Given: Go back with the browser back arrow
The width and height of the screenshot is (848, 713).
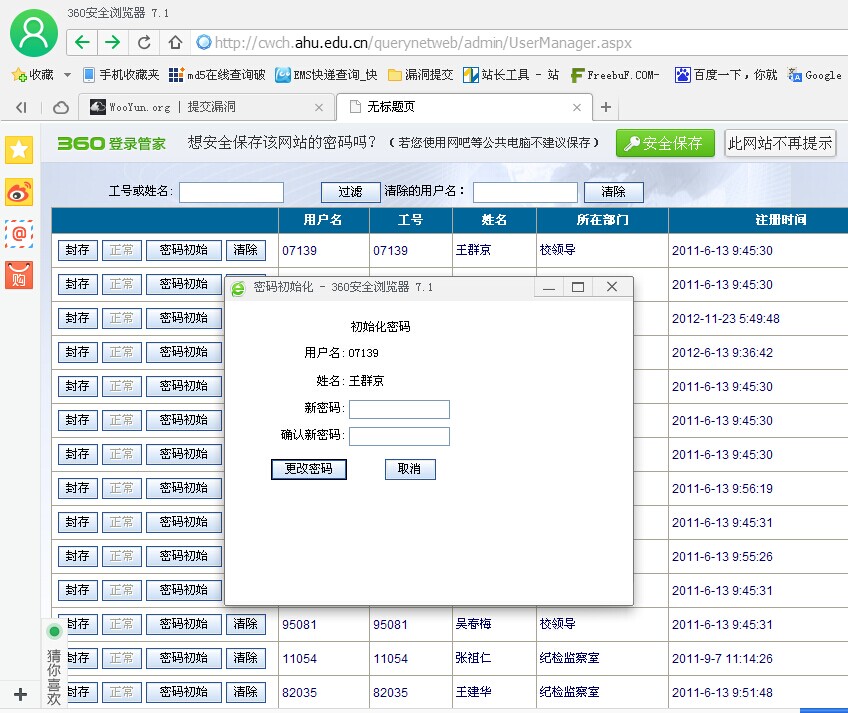Looking at the screenshot, I should click(x=82, y=42).
